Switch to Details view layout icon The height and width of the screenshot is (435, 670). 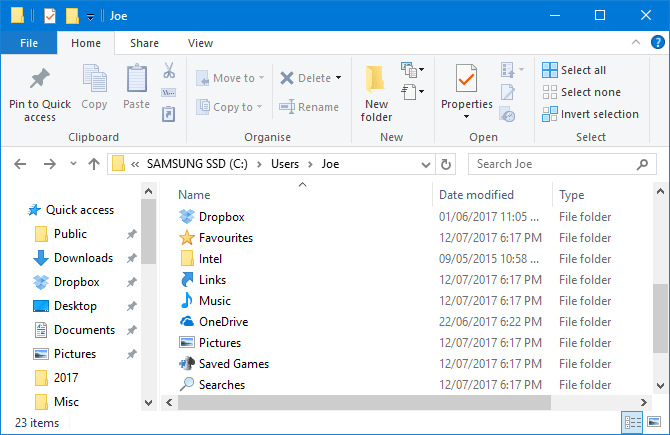click(632, 423)
